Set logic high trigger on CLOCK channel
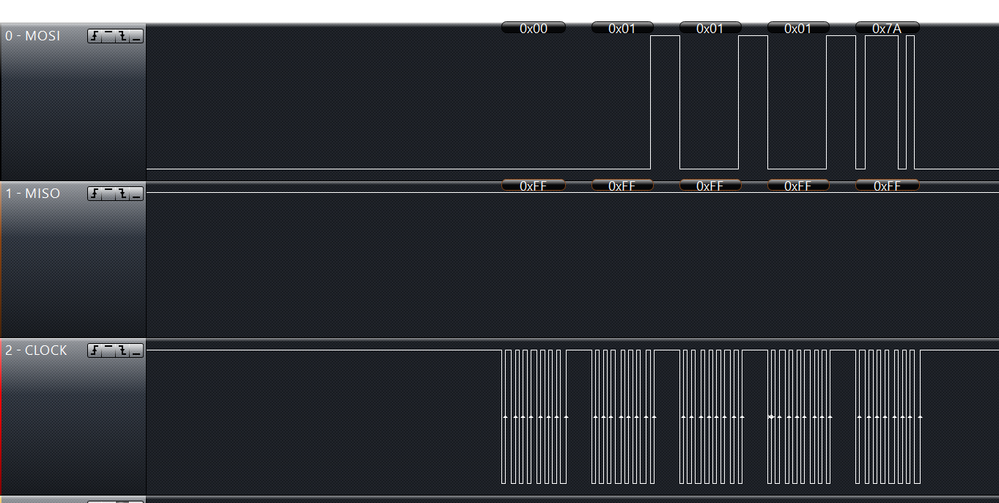 pos(109,351)
